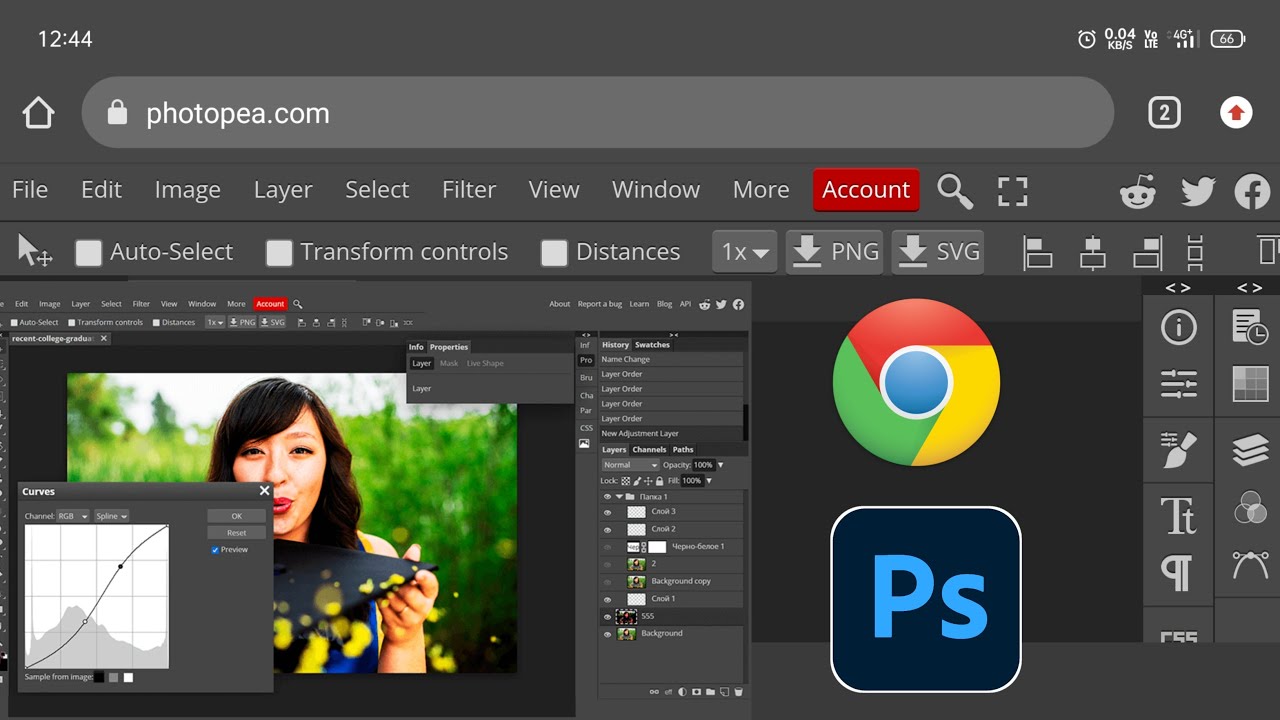This screenshot has height=720, width=1280.
Task: Hide the Background layer eye icon
Action: [607, 634]
